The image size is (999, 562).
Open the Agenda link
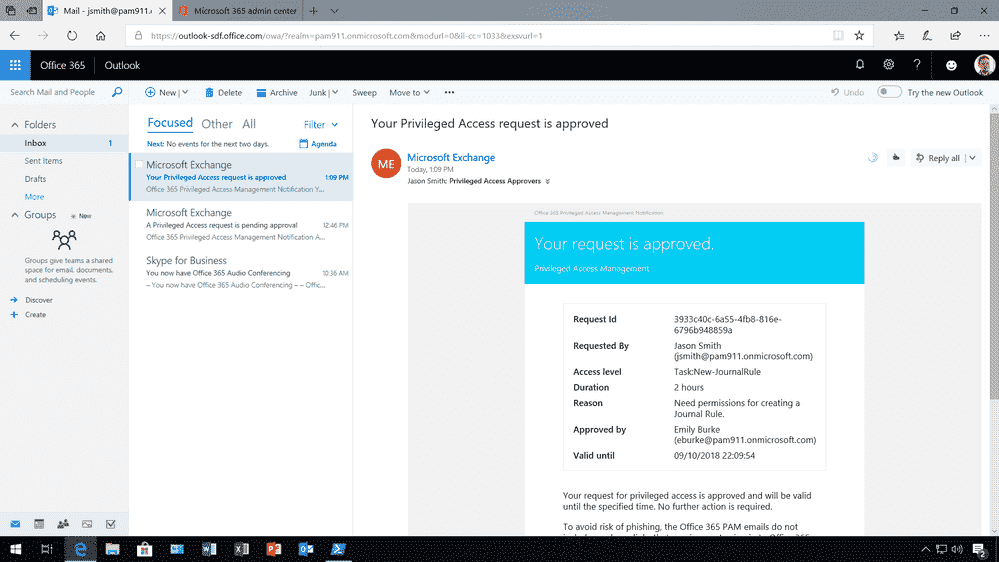[x=318, y=143]
